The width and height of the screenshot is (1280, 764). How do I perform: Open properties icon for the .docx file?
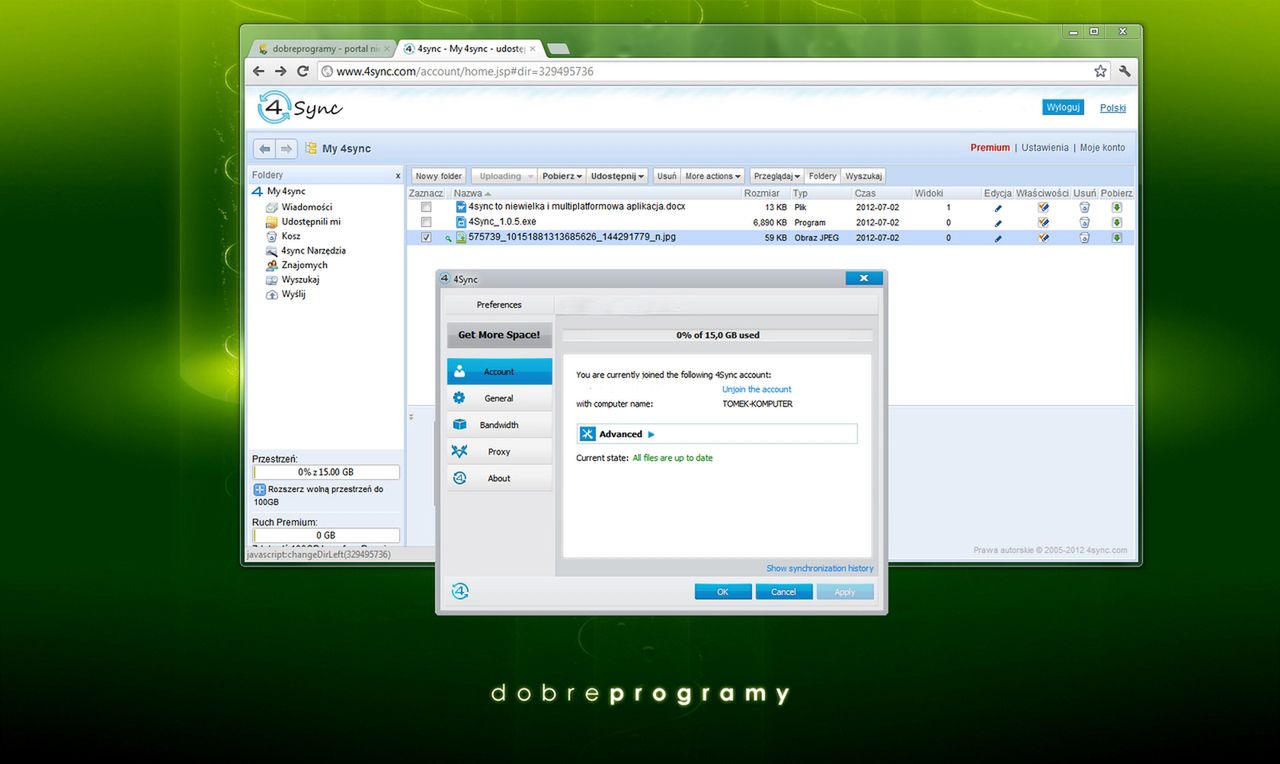(1043, 208)
